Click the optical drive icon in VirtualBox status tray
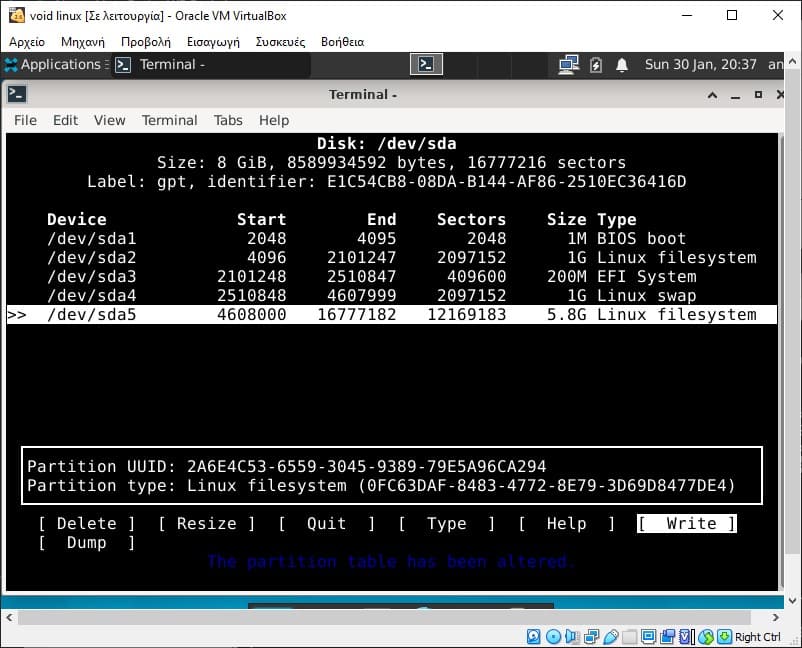This screenshot has width=802, height=648. pos(553,637)
